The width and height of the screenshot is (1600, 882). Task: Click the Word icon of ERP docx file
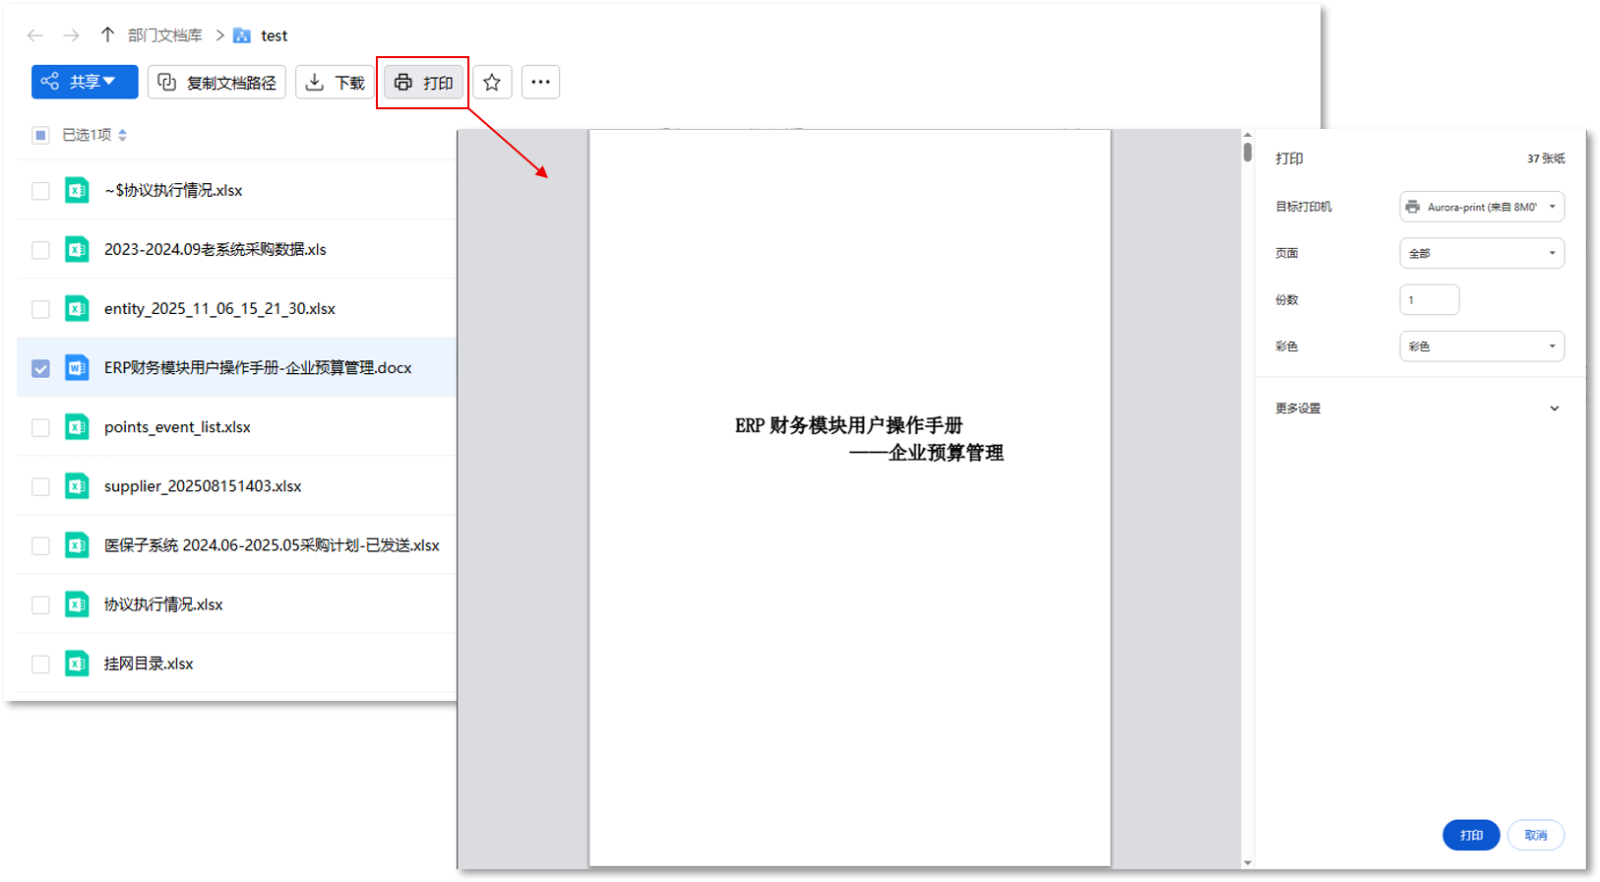pos(77,368)
